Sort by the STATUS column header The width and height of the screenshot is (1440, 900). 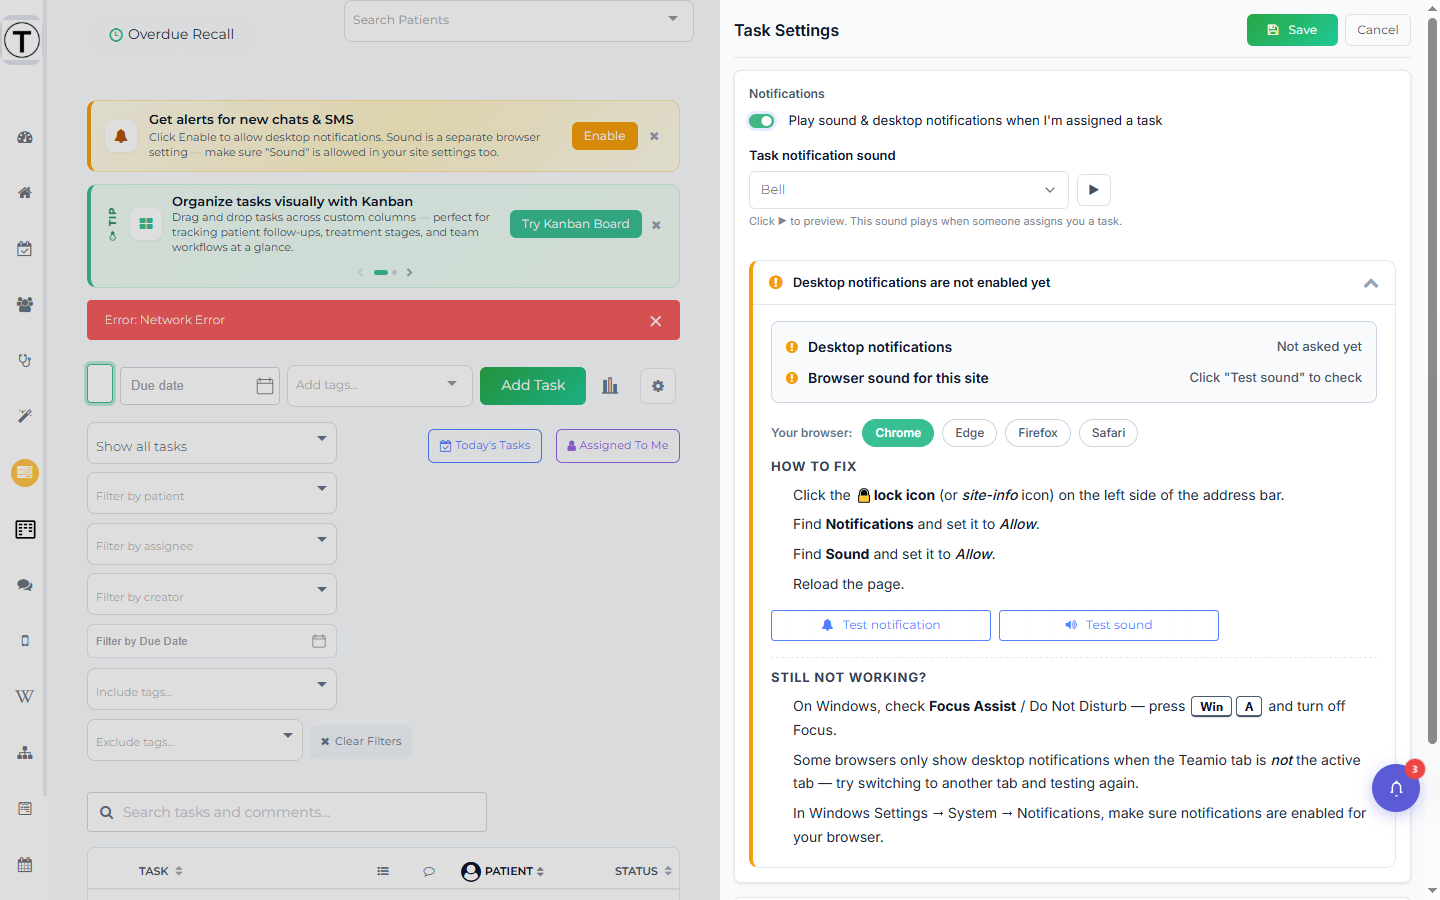tap(643, 871)
